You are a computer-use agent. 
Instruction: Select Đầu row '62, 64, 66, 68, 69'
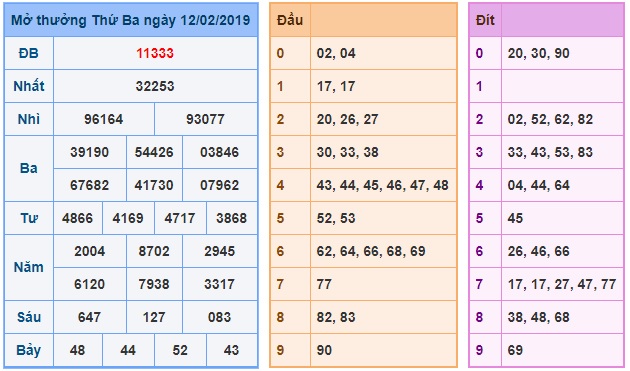(371, 251)
